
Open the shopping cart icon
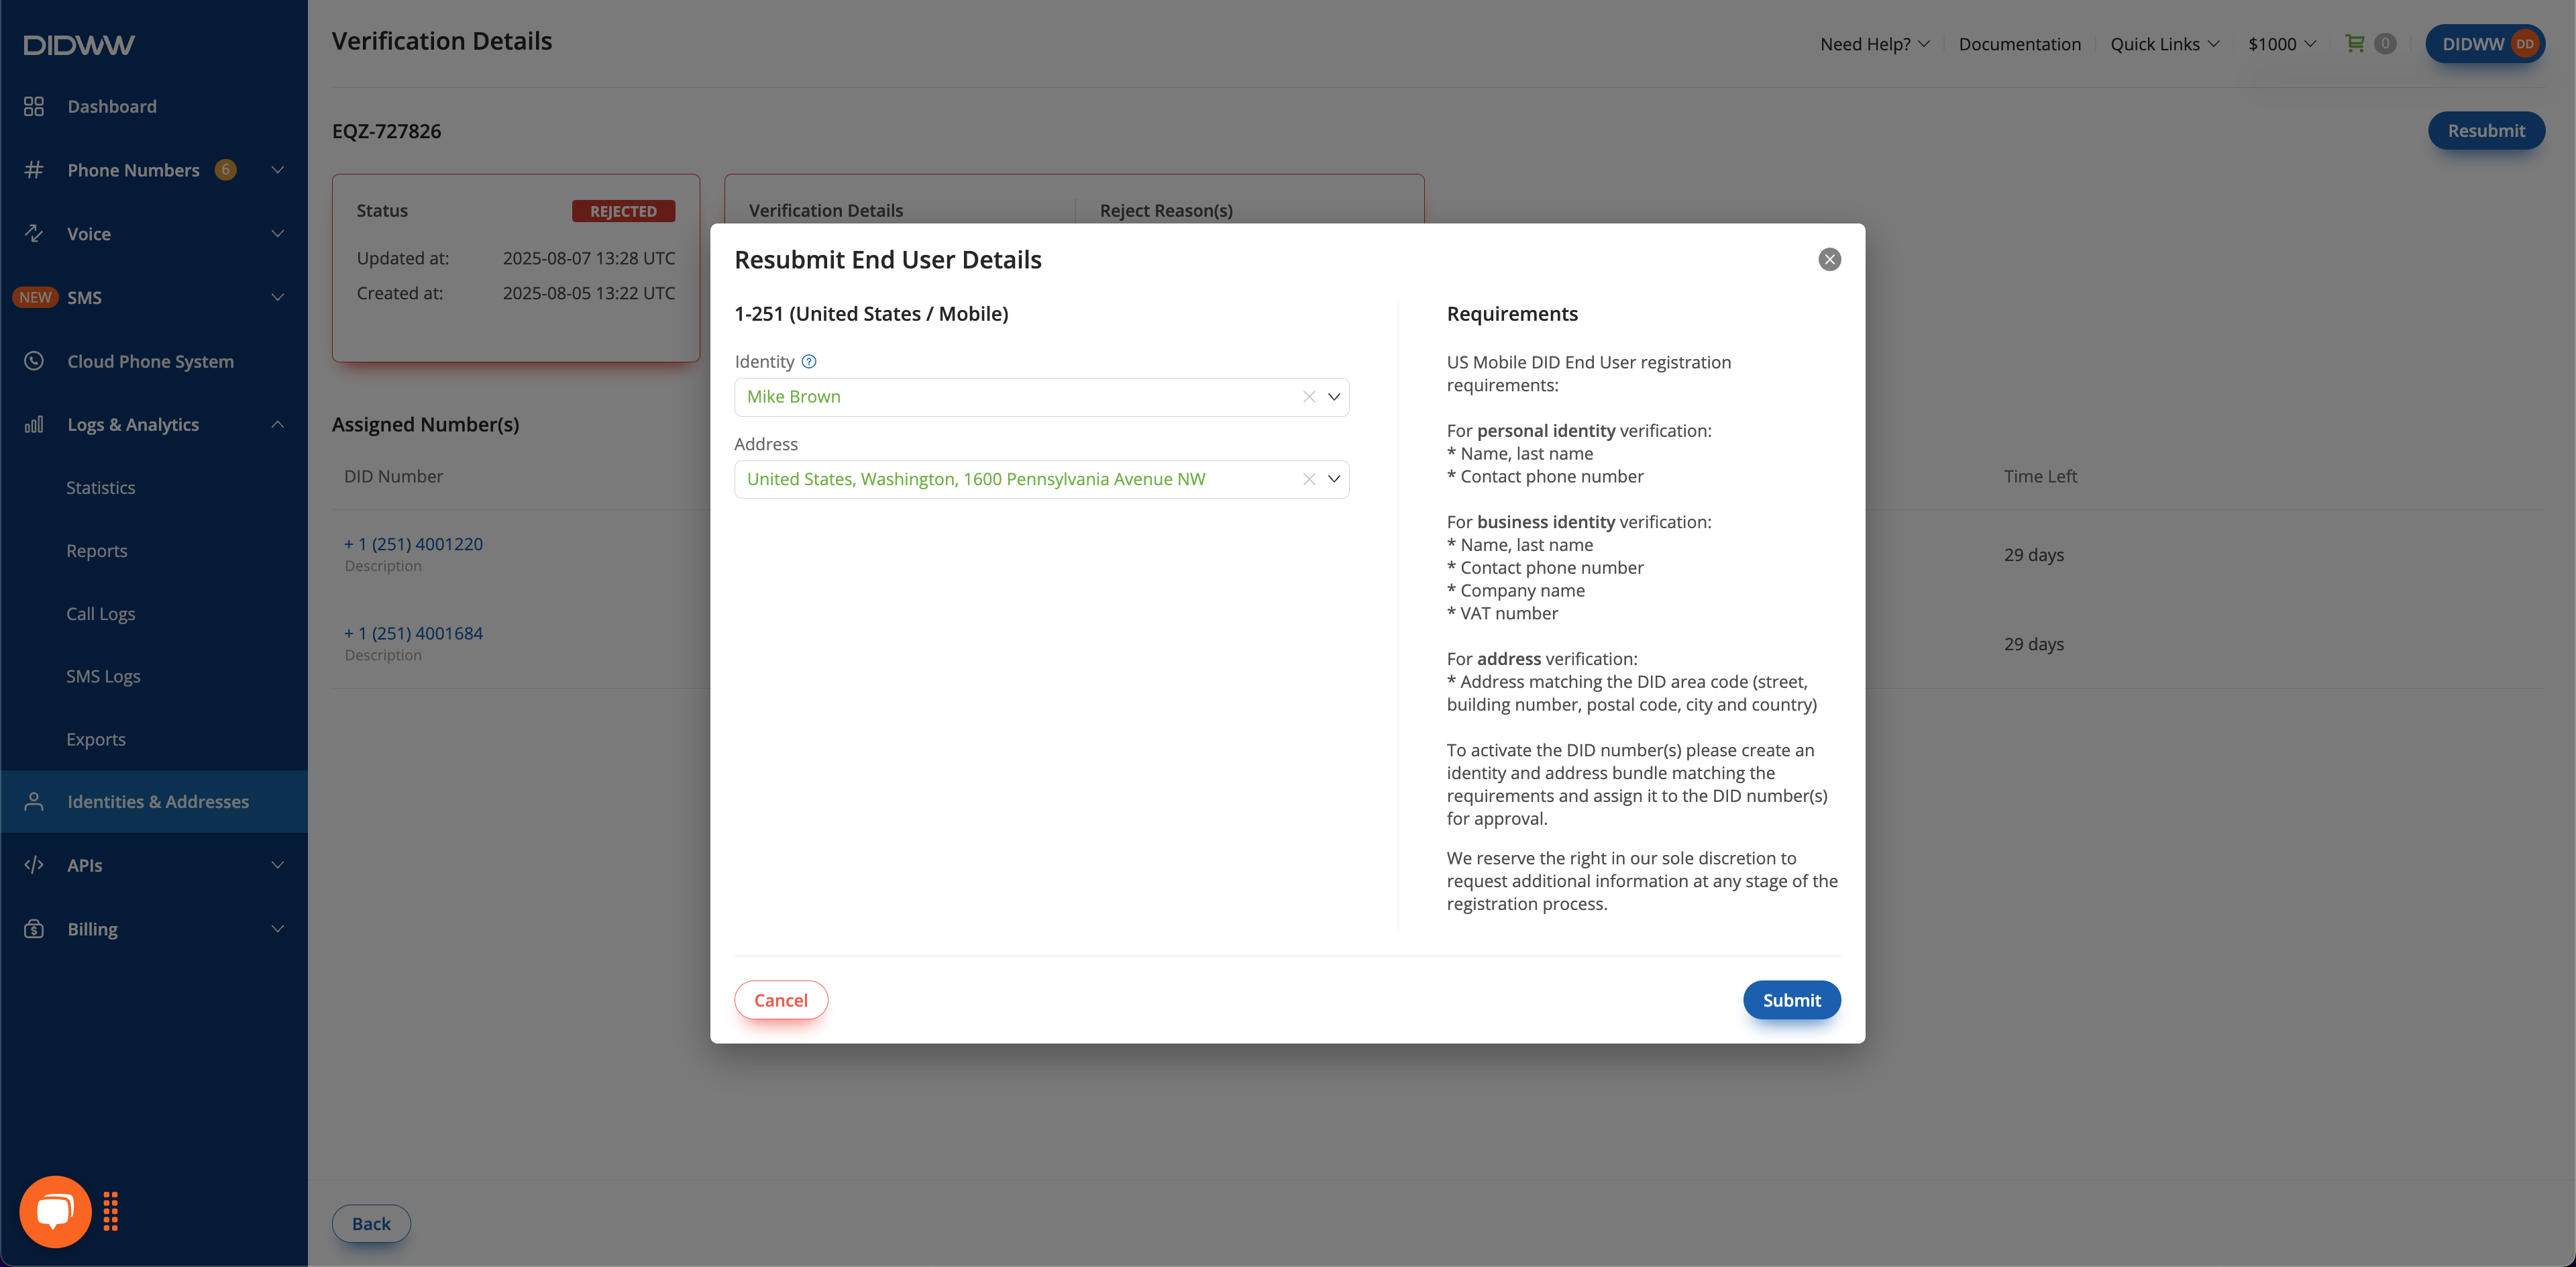pyautogui.click(x=2355, y=43)
